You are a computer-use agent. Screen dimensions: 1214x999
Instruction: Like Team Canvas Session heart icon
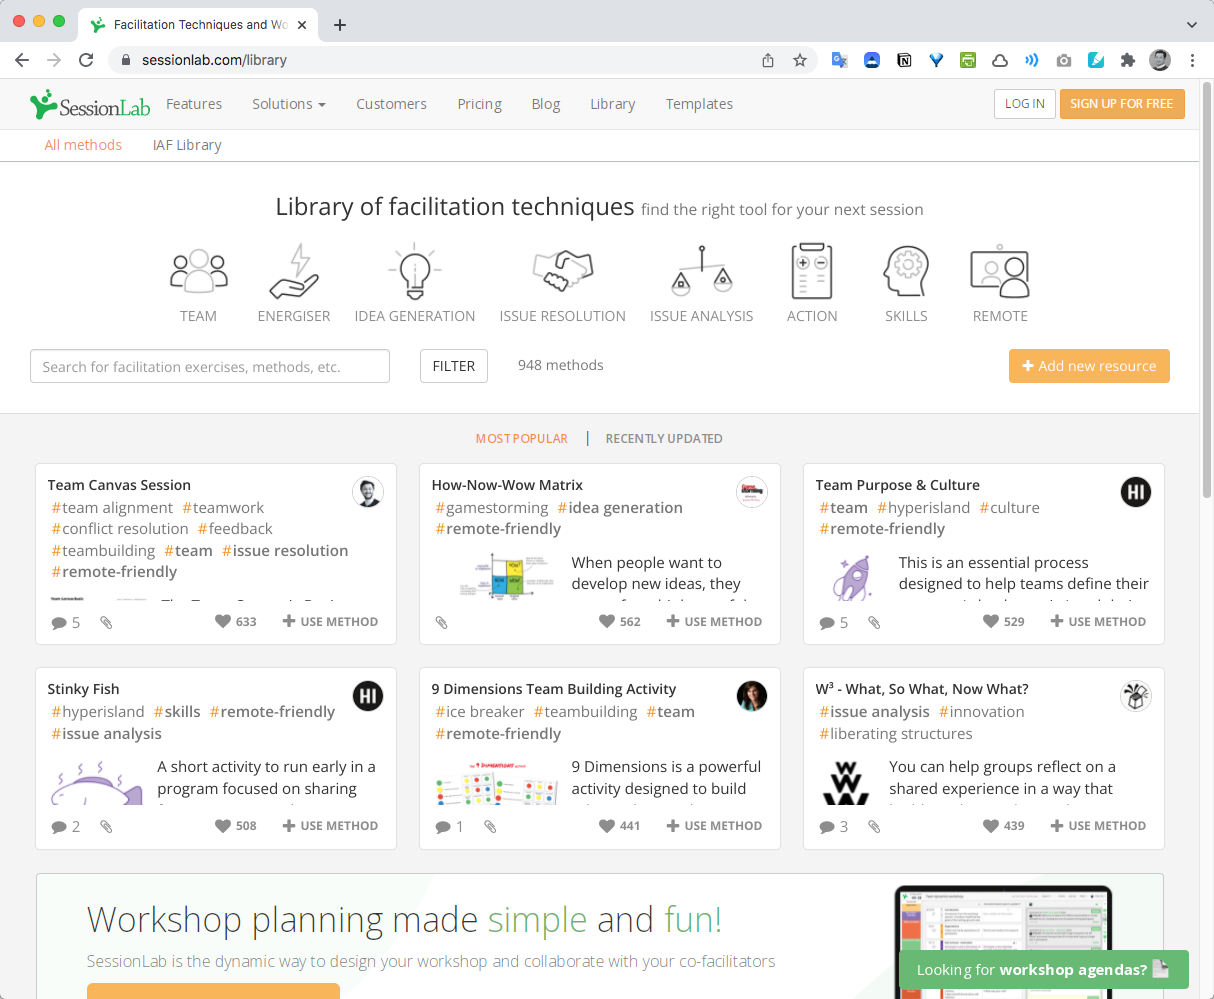pyautogui.click(x=223, y=621)
